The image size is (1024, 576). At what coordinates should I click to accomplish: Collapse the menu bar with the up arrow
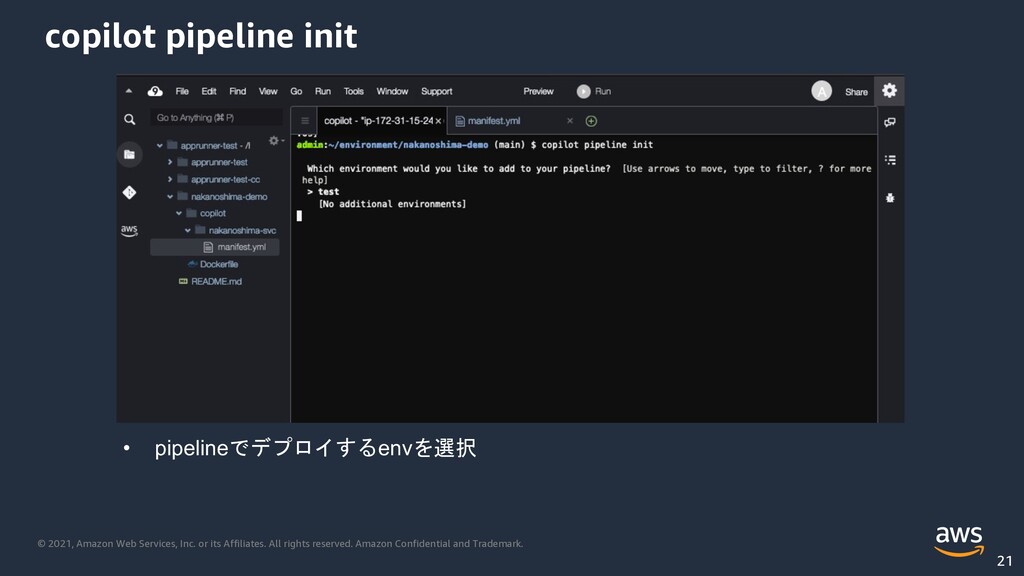tap(129, 91)
